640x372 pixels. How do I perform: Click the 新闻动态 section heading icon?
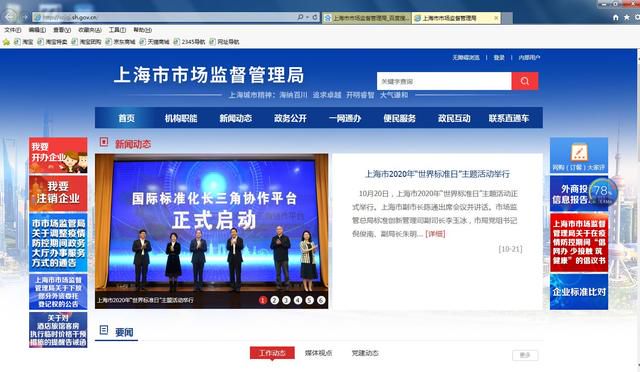(104, 142)
